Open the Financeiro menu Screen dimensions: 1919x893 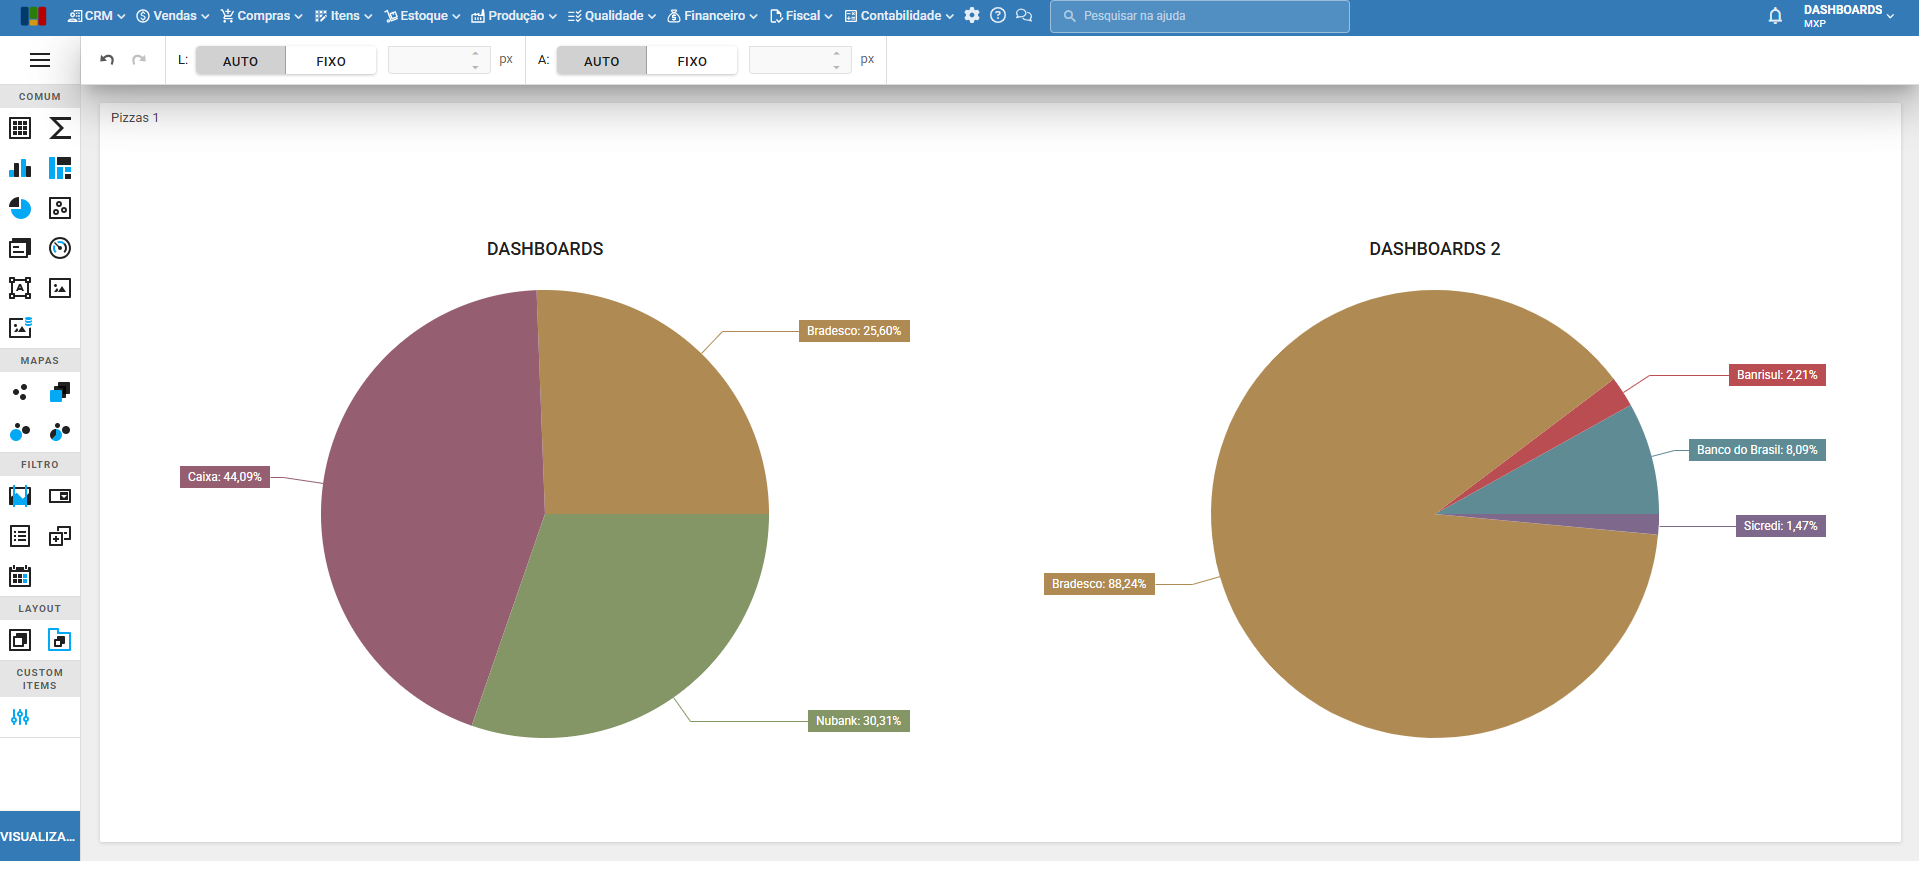713,16
